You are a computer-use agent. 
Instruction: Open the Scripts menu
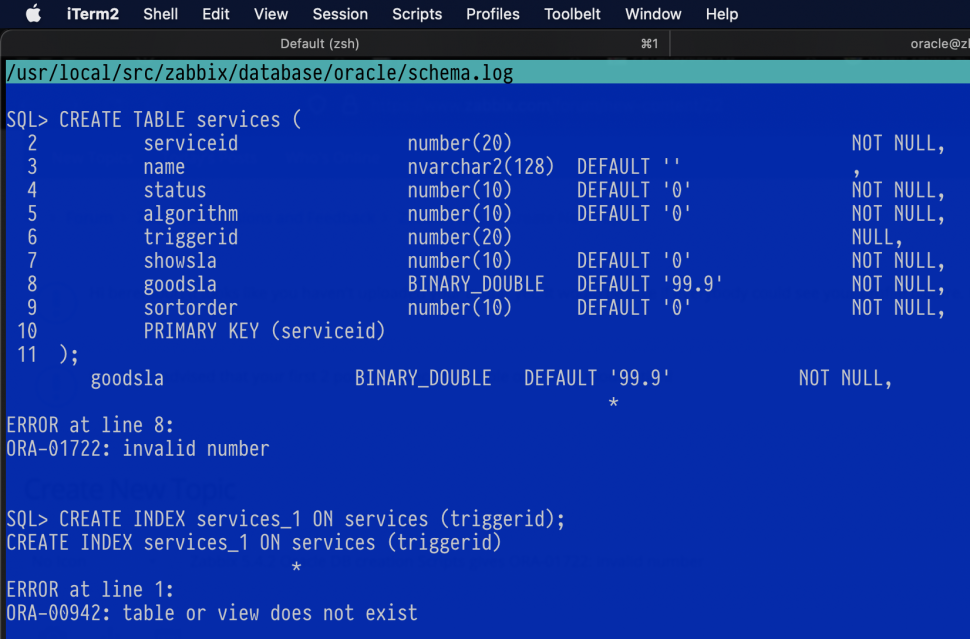pyautogui.click(x=417, y=14)
